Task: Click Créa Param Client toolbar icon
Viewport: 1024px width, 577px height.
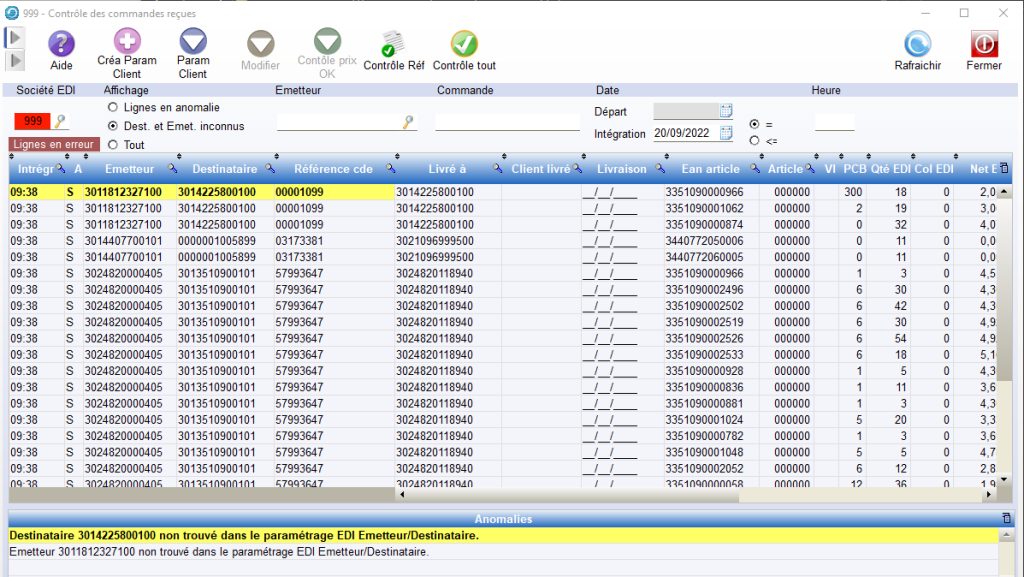Action: (127, 42)
